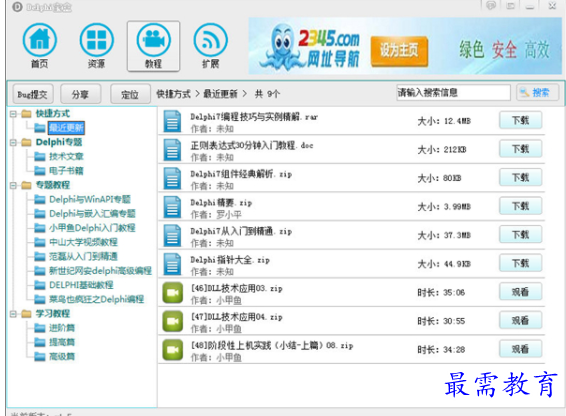Download Delphi7编程技巧与实例精解.rar
The height and width of the screenshot is (416, 566).
click(x=521, y=121)
